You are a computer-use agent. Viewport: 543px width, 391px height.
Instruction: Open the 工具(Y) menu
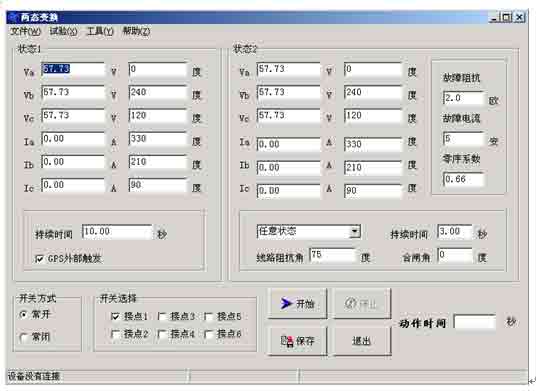100,32
